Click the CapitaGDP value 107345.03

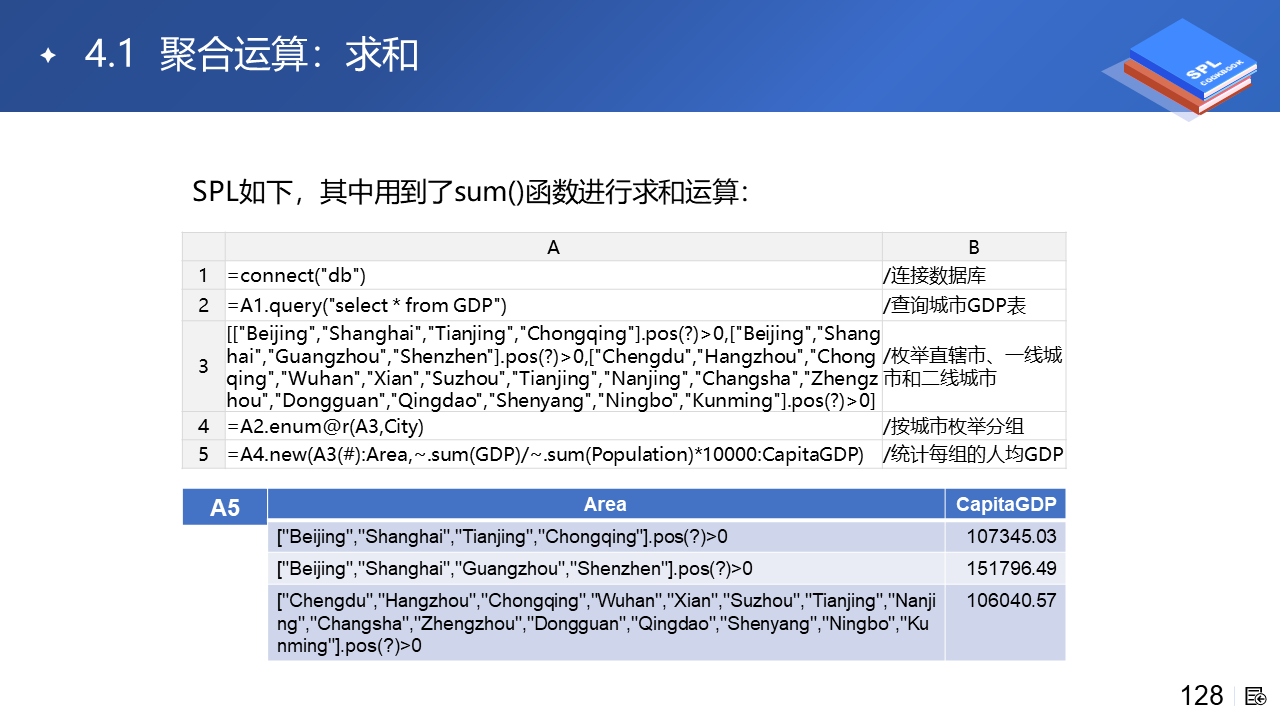(x=1012, y=536)
